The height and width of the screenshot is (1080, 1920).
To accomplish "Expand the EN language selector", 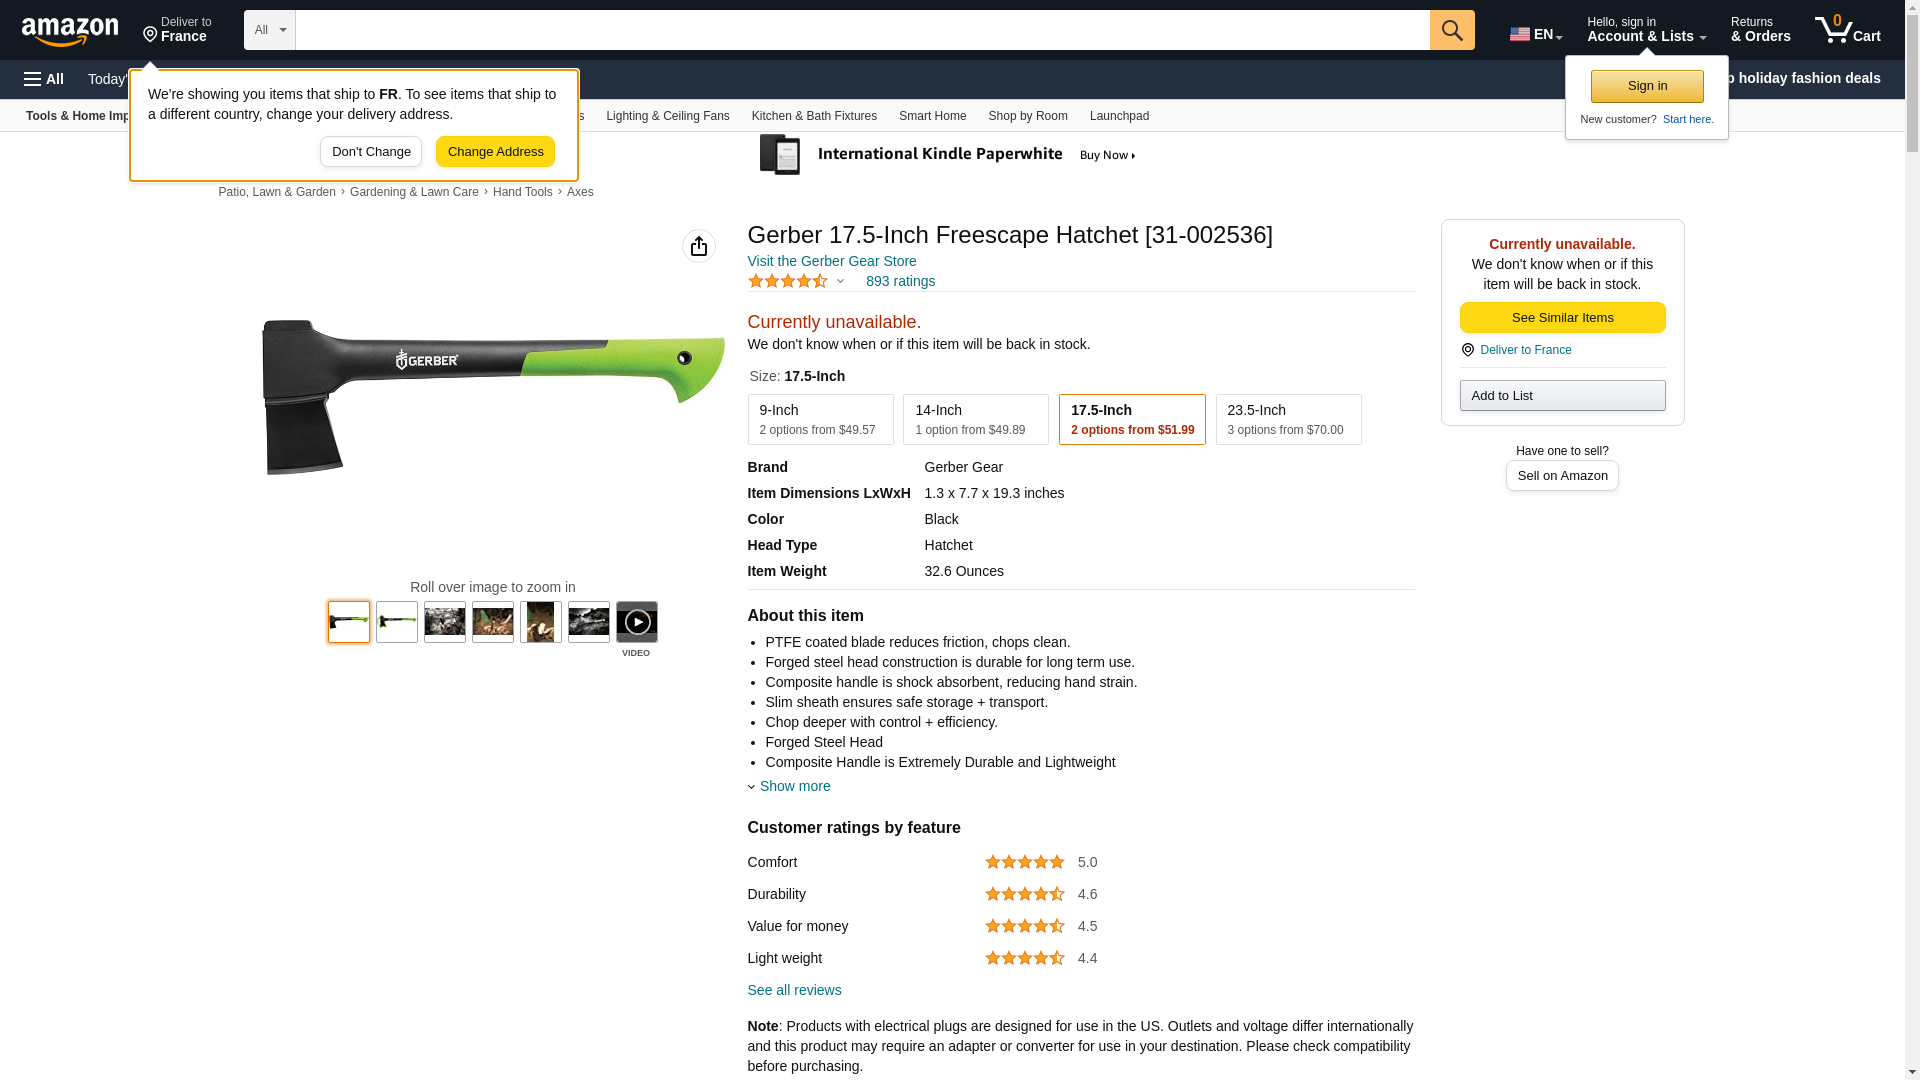I will (x=1535, y=34).
